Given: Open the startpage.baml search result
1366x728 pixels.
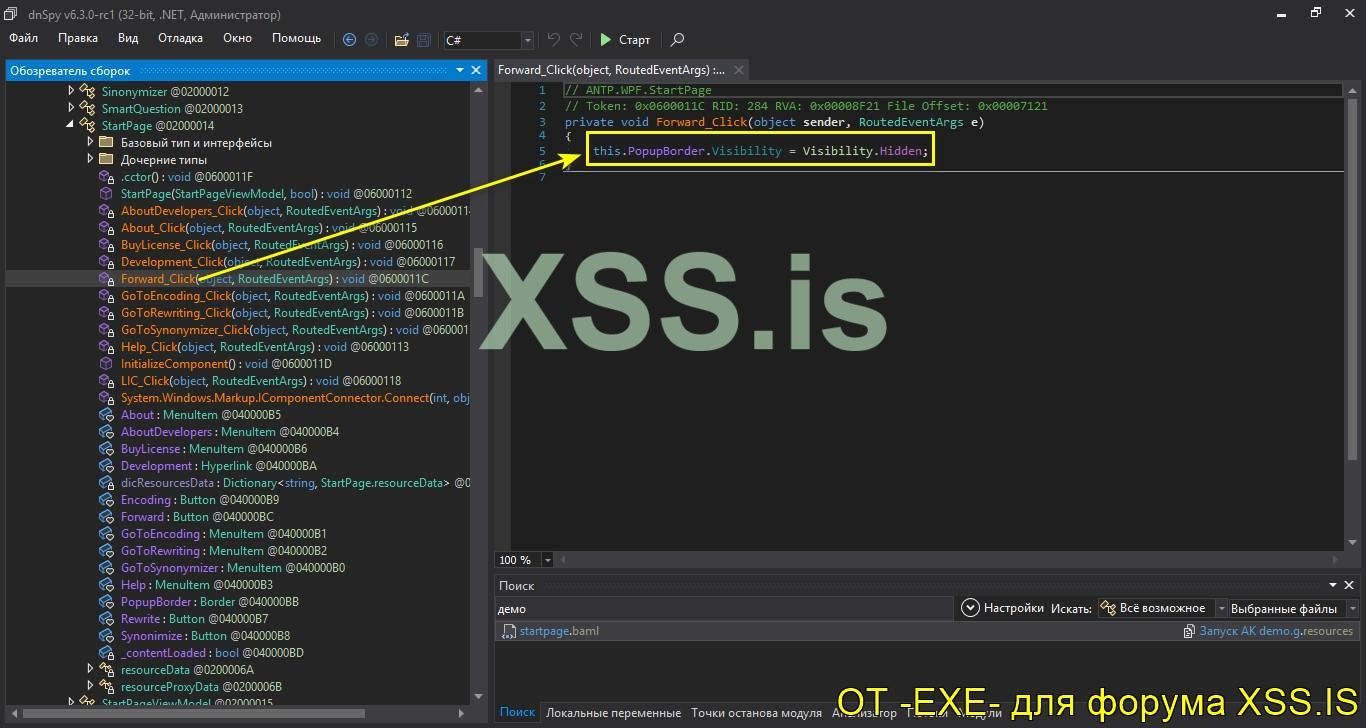Looking at the screenshot, I should [559, 631].
